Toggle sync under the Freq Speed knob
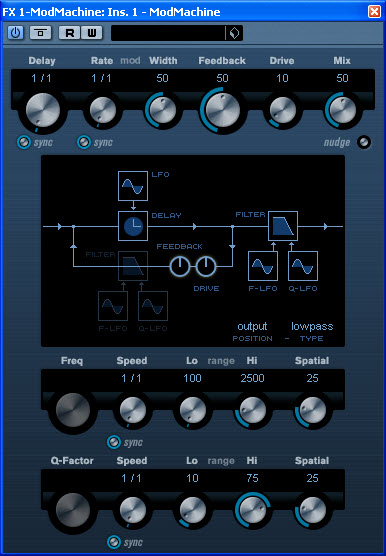This screenshot has width=386, height=556. pos(114,442)
